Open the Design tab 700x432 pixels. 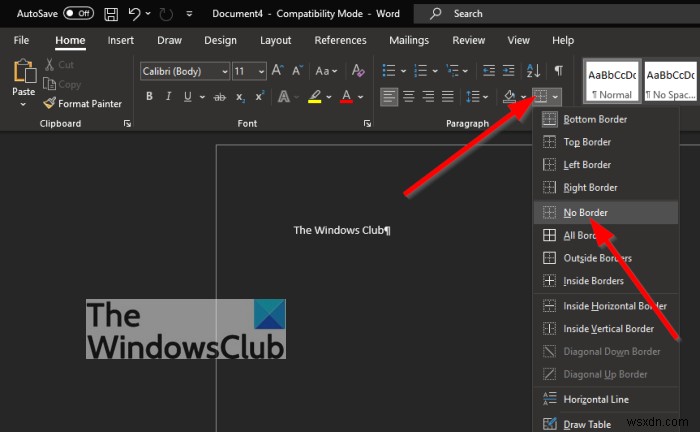(221, 40)
